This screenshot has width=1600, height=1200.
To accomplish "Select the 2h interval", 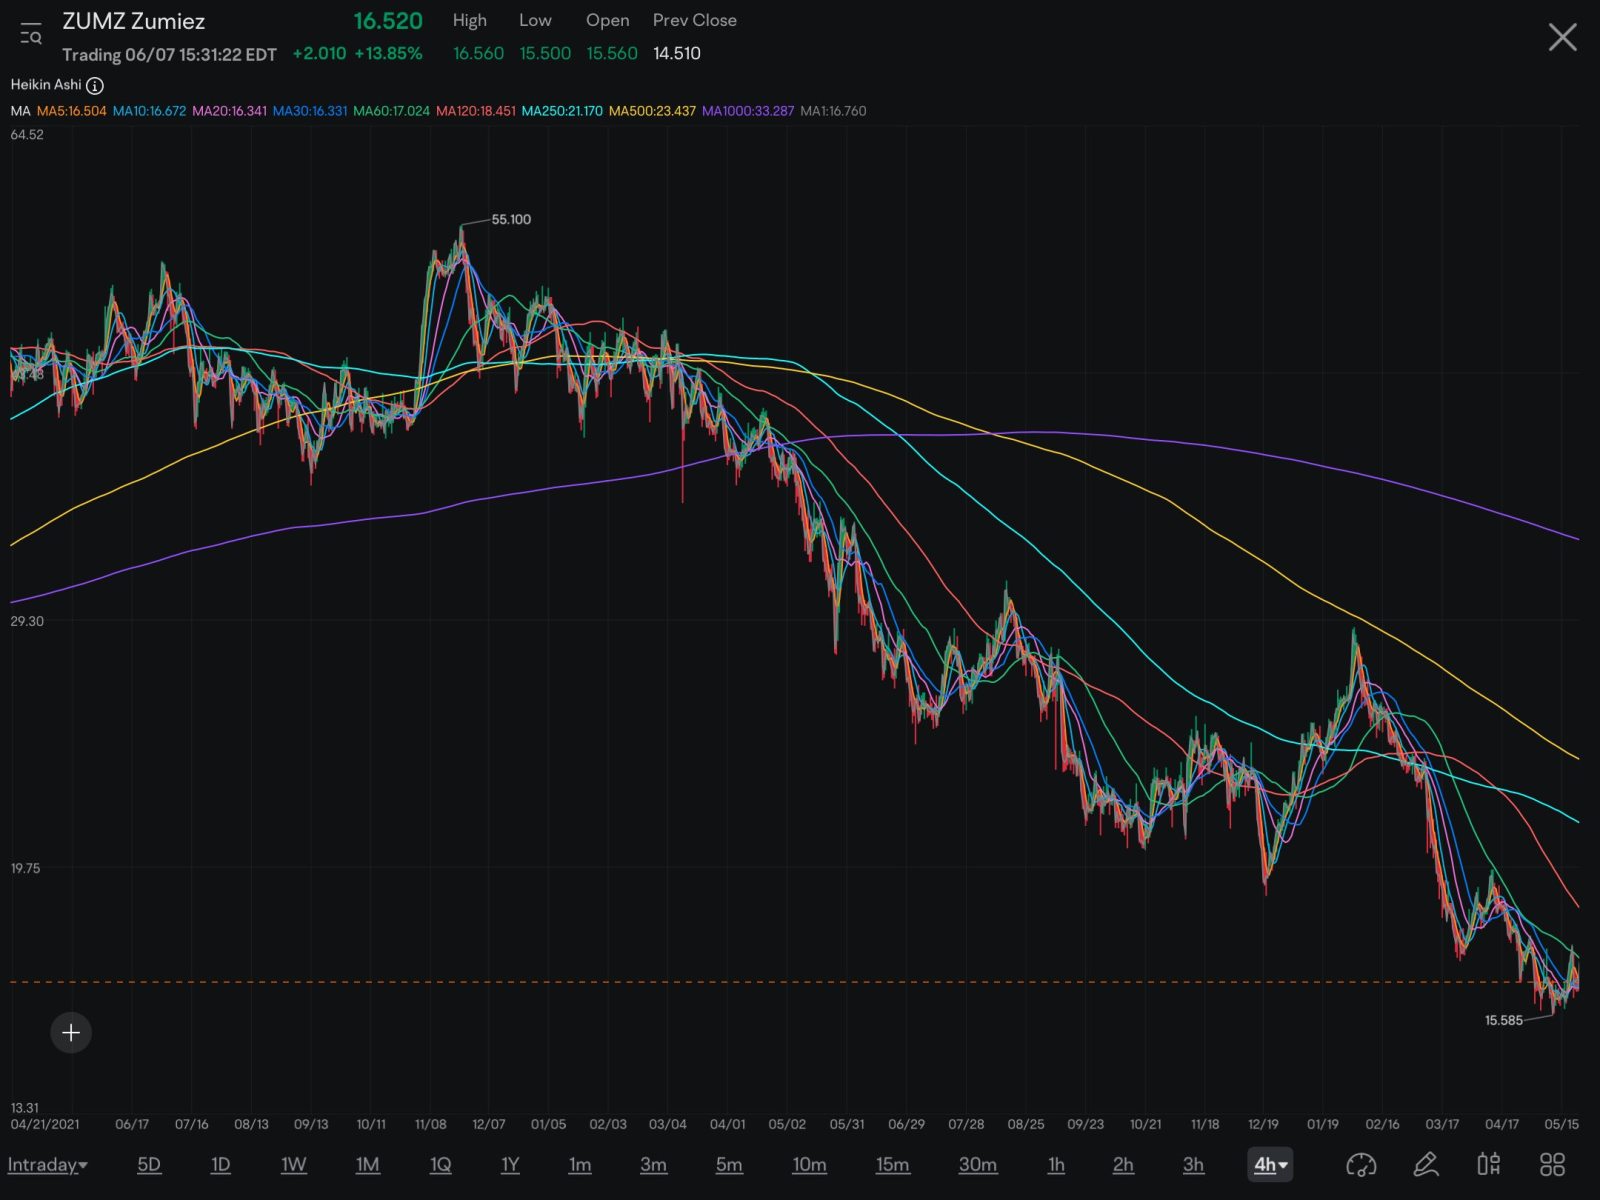I will coord(1123,1165).
